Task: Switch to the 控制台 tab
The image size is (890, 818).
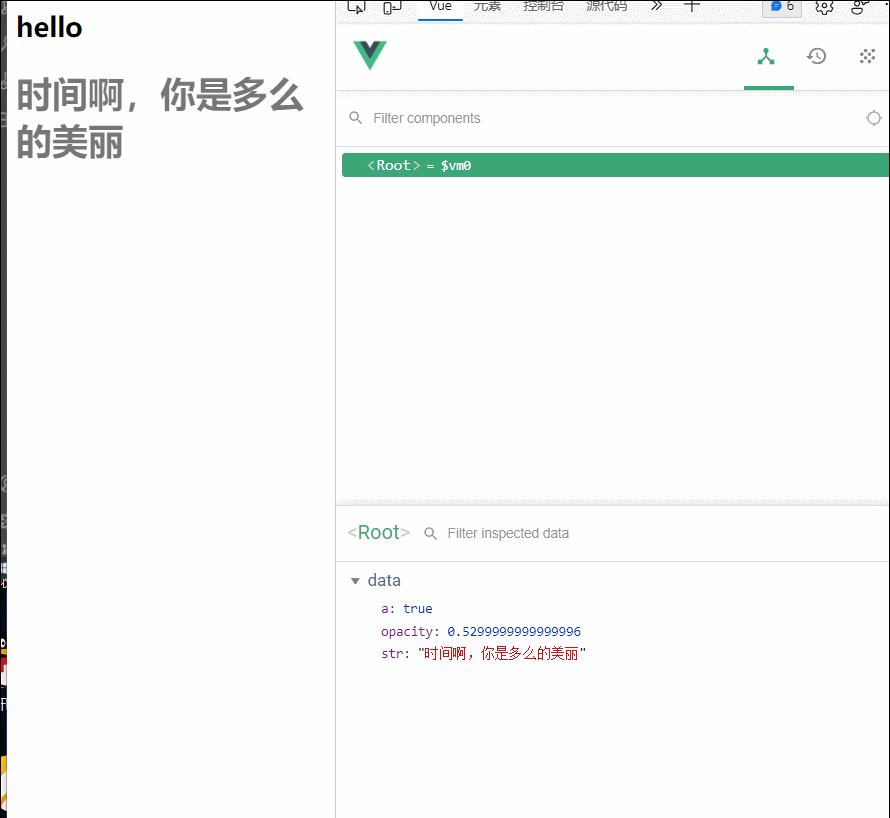Action: point(544,6)
